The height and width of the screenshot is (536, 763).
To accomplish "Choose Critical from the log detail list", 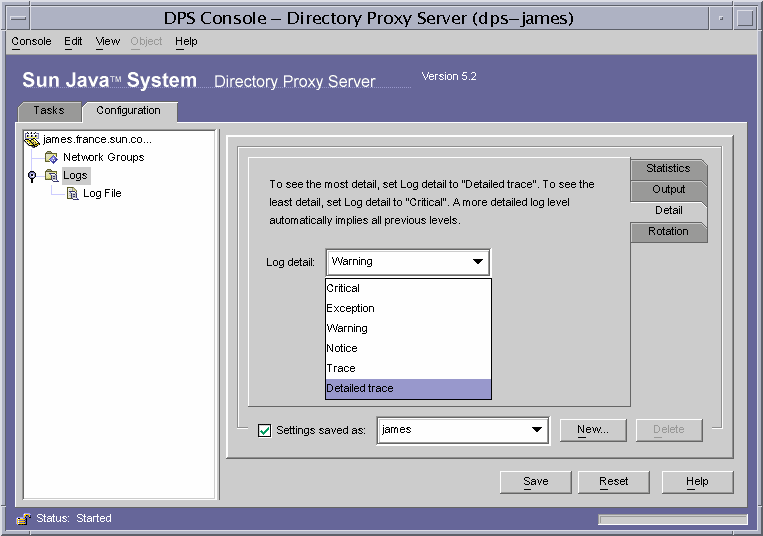I will [408, 288].
